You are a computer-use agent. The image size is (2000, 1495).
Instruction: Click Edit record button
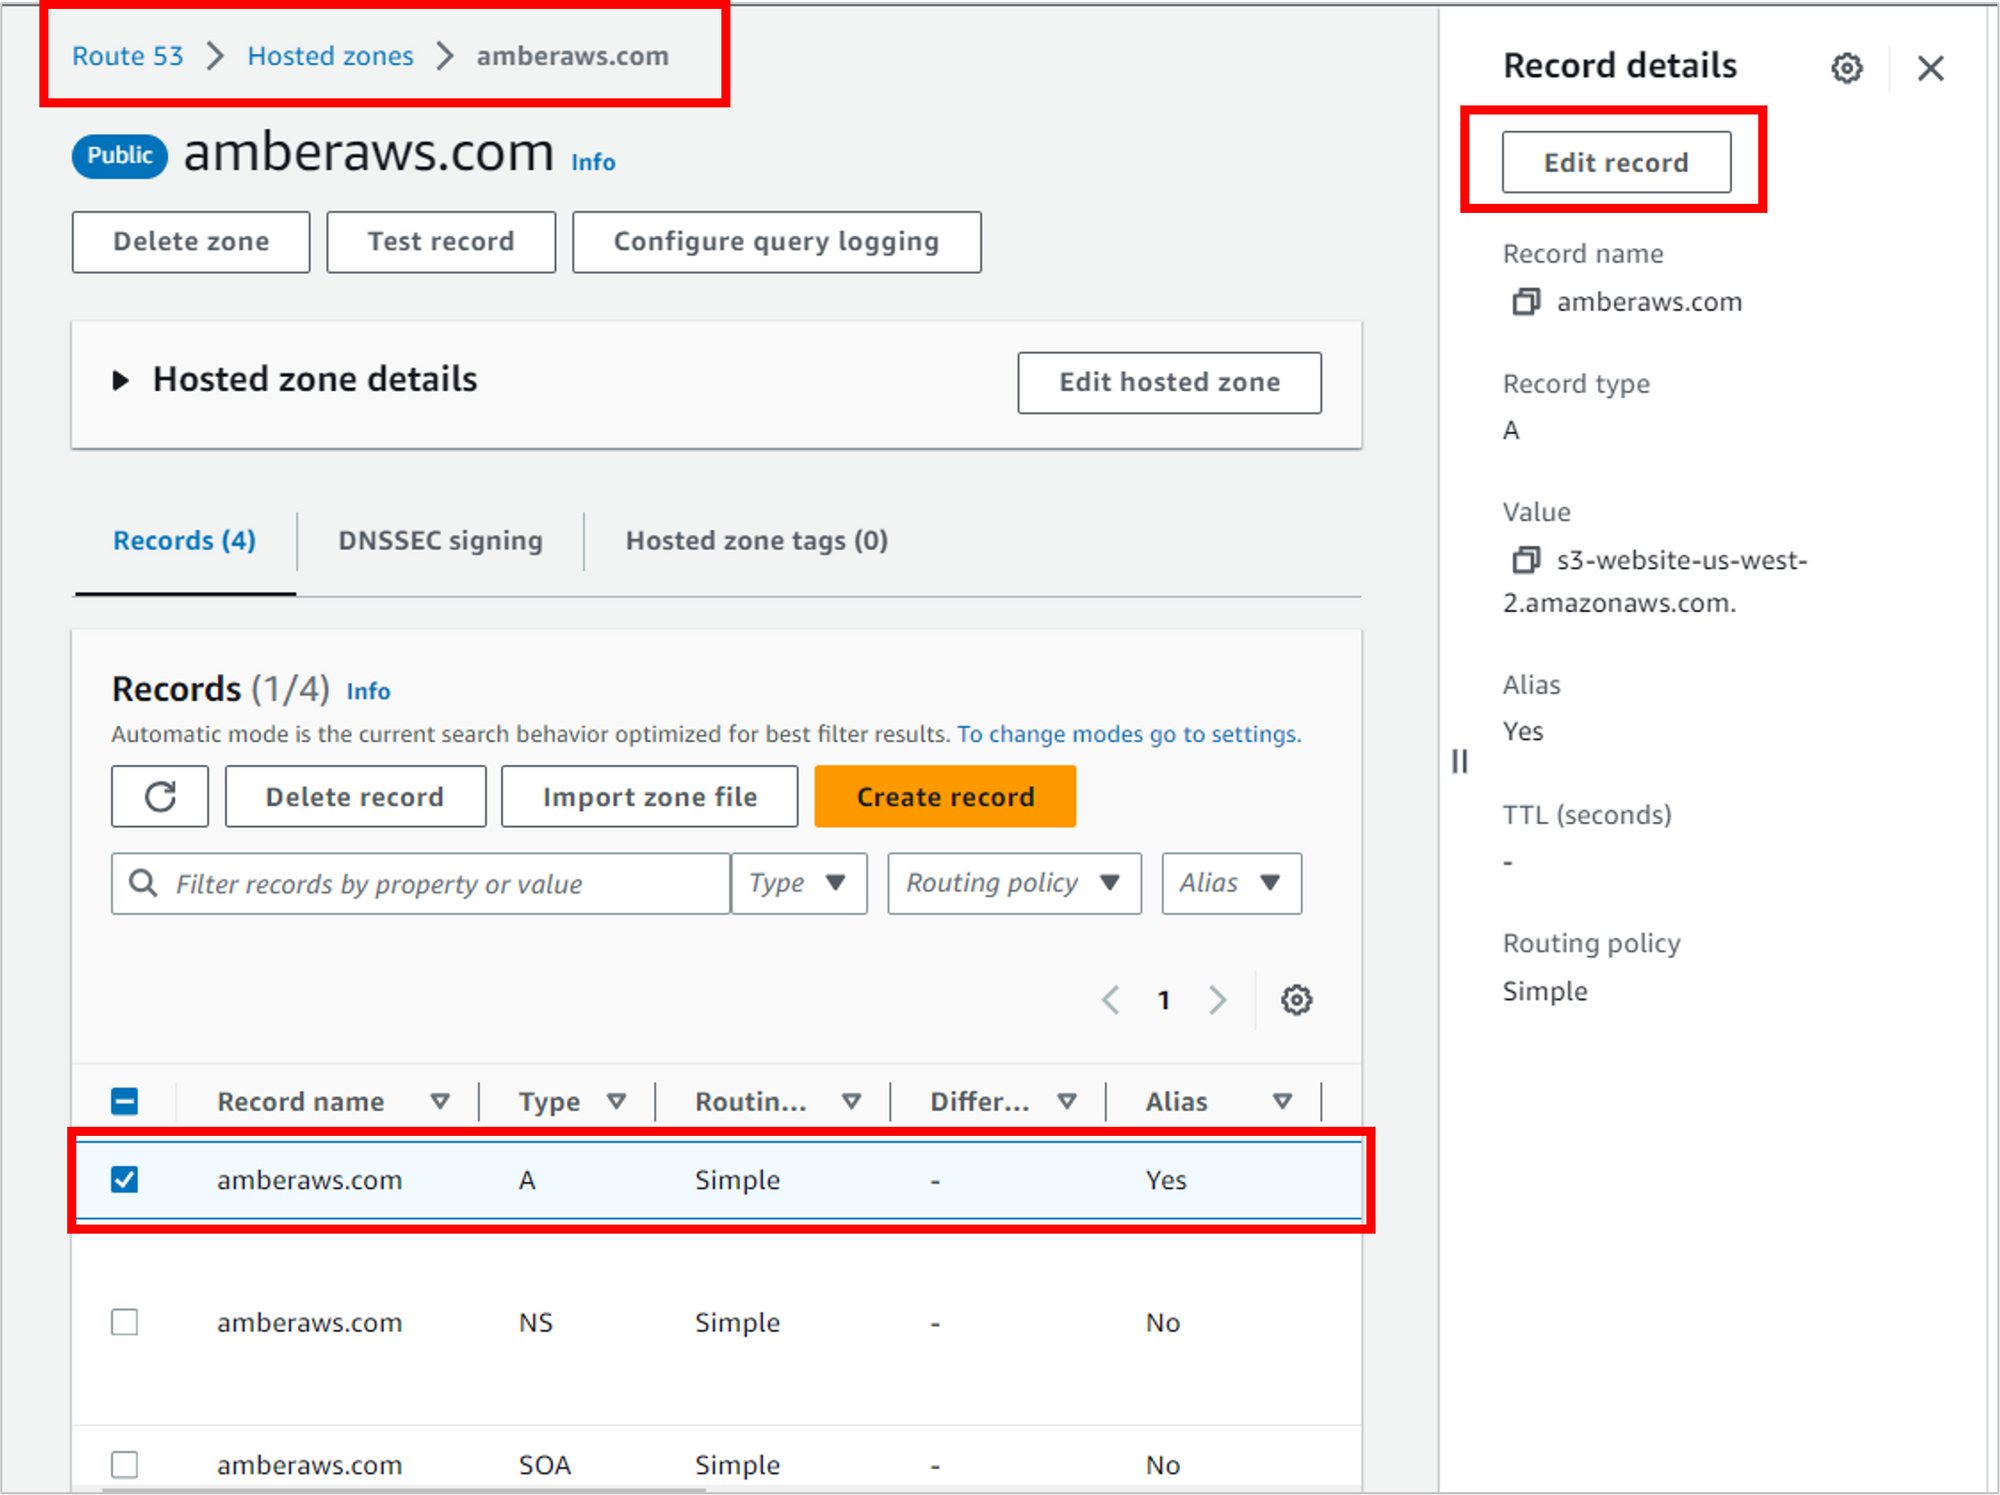tap(1616, 162)
